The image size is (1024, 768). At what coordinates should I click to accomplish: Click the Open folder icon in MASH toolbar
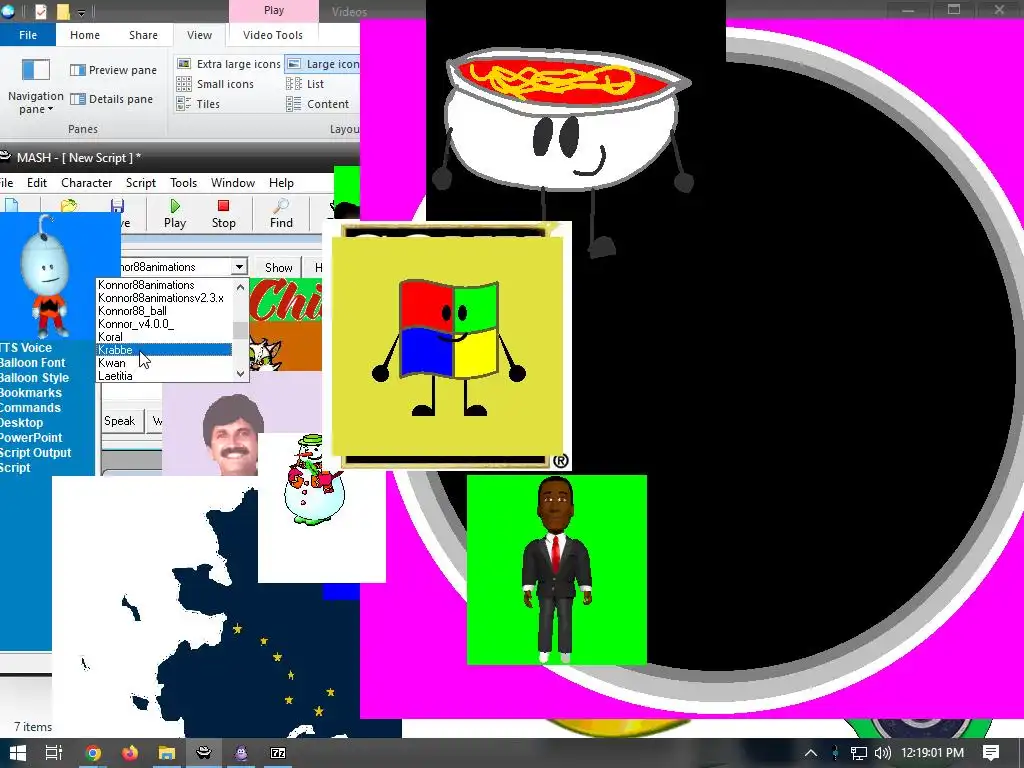(69, 206)
